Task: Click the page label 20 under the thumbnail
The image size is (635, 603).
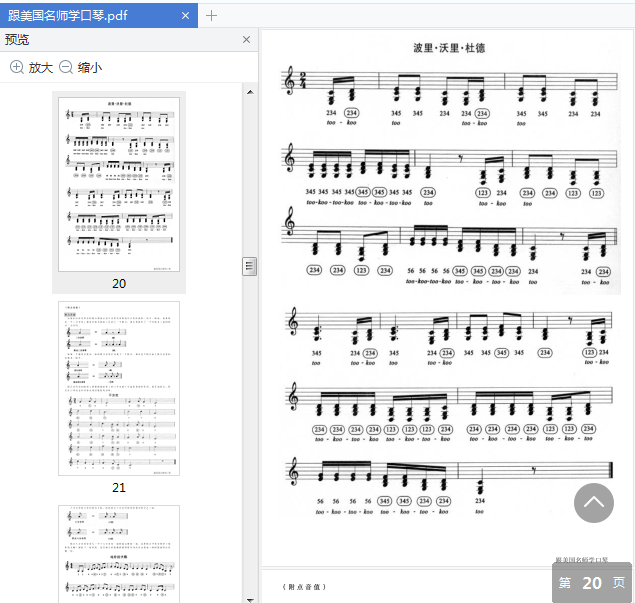Action: click(x=119, y=283)
